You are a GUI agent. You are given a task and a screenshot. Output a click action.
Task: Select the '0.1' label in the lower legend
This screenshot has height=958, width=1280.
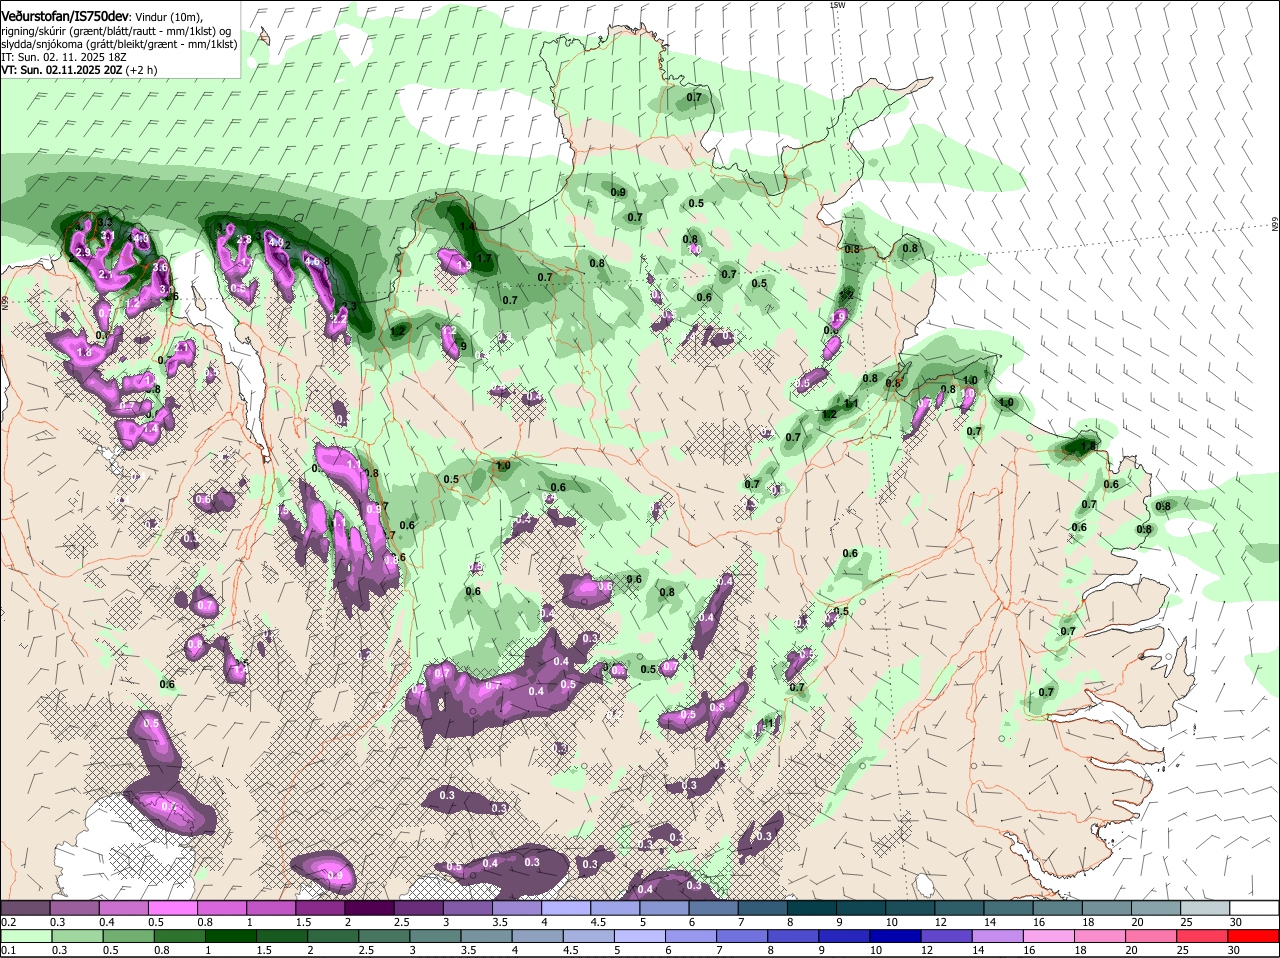pyautogui.click(x=8, y=950)
